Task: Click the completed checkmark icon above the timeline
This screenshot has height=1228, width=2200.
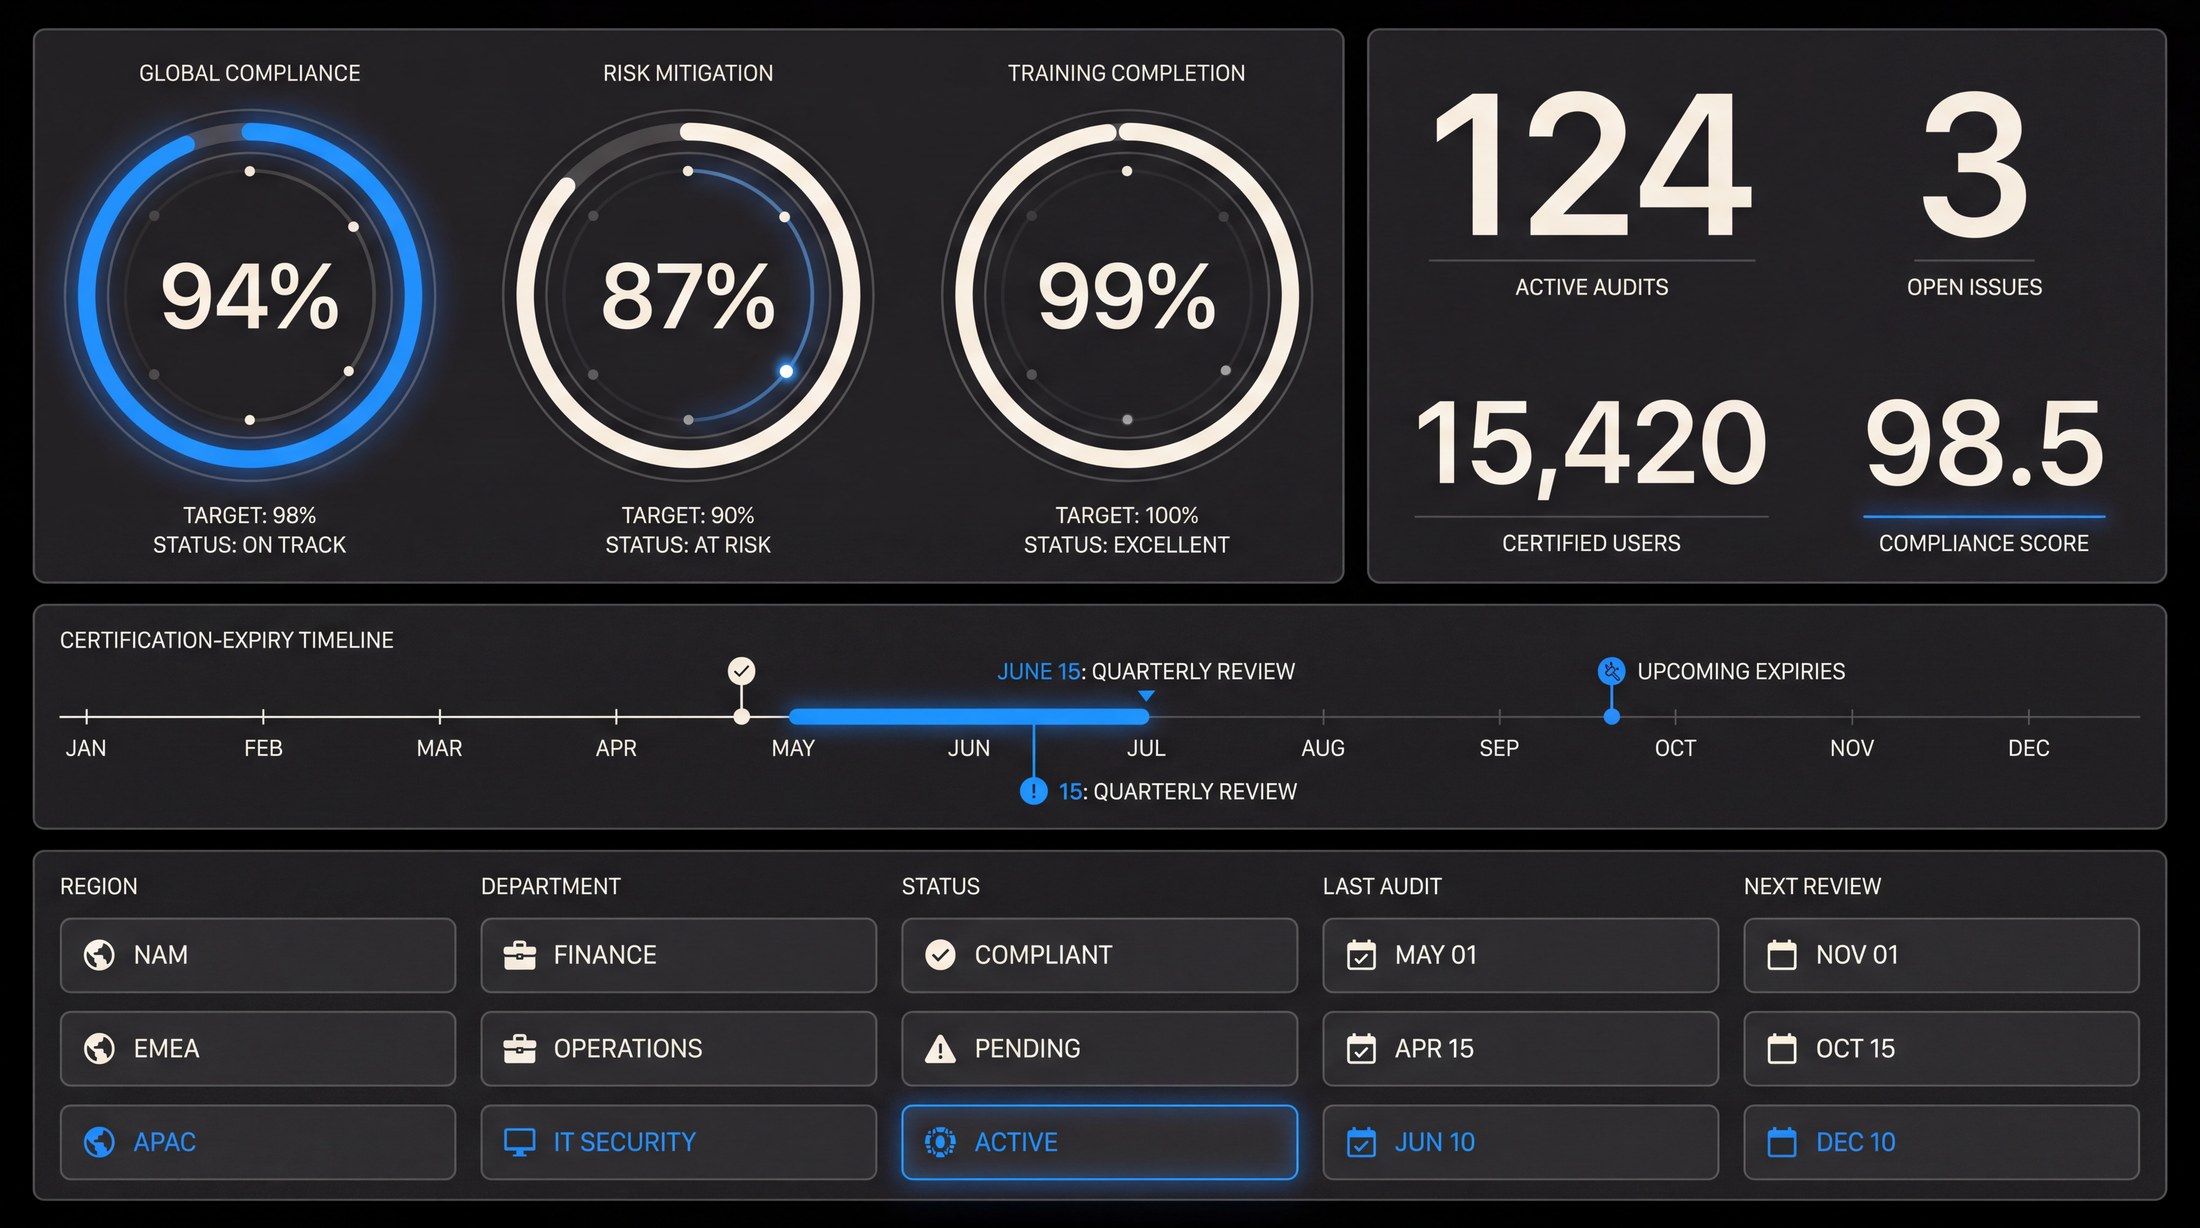Action: pos(741,670)
